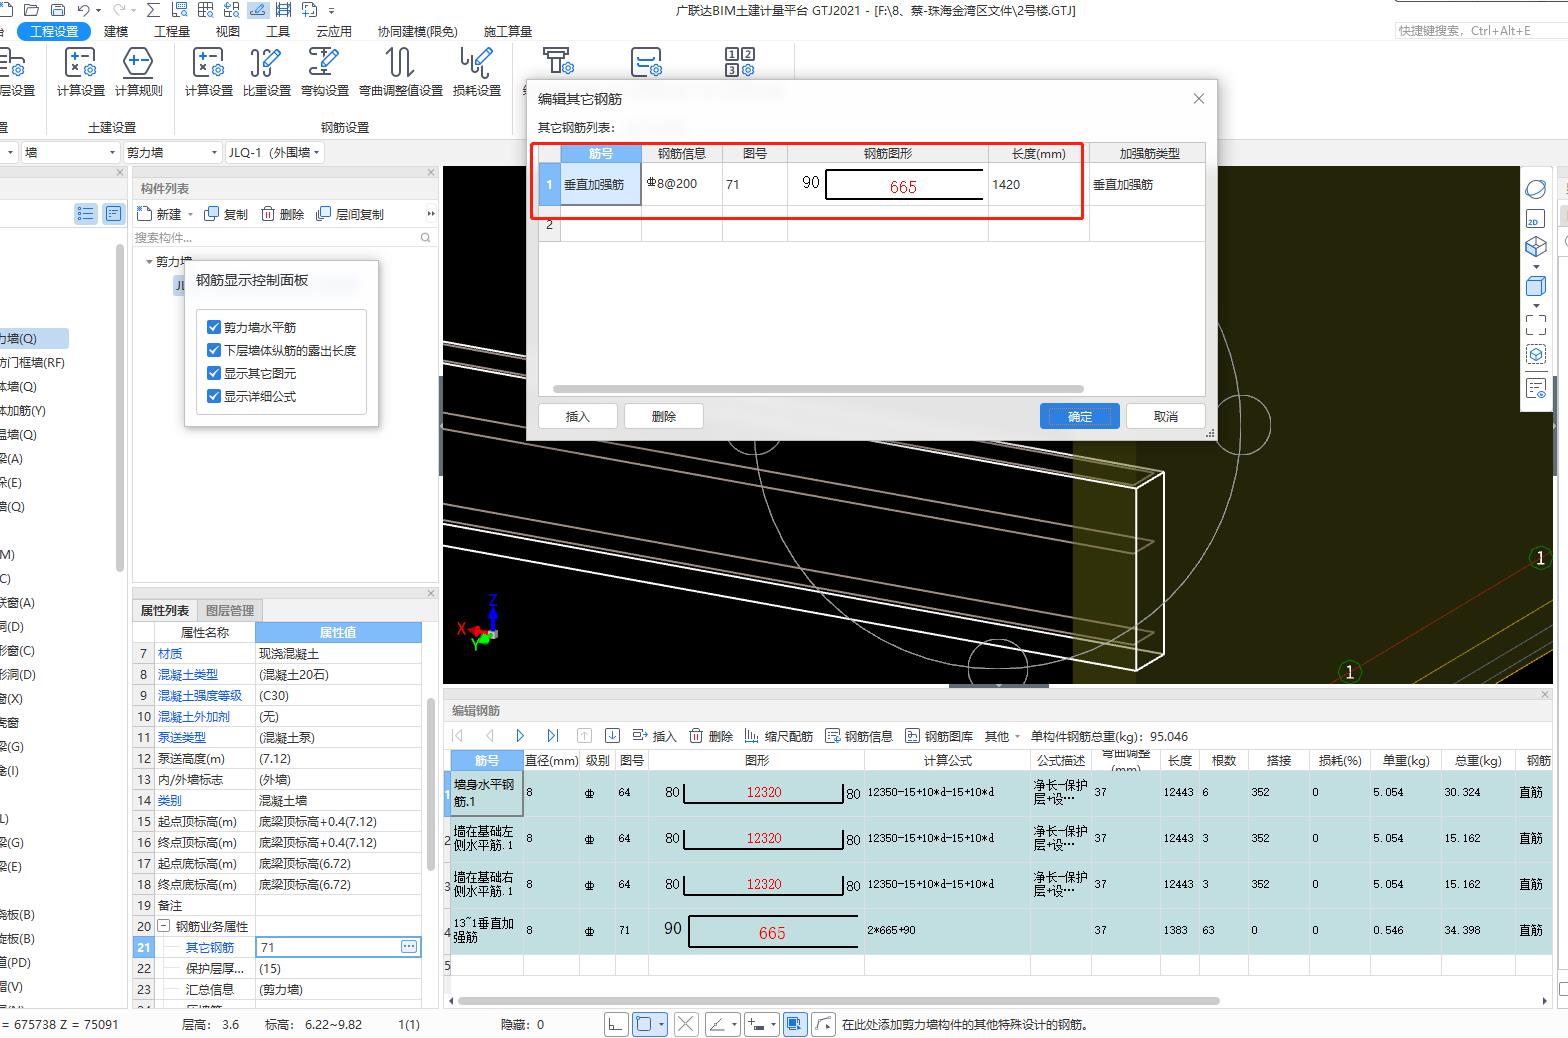This screenshot has height=1038, width=1568.
Task: Jump to last rebar row arrow
Action: (x=552, y=736)
